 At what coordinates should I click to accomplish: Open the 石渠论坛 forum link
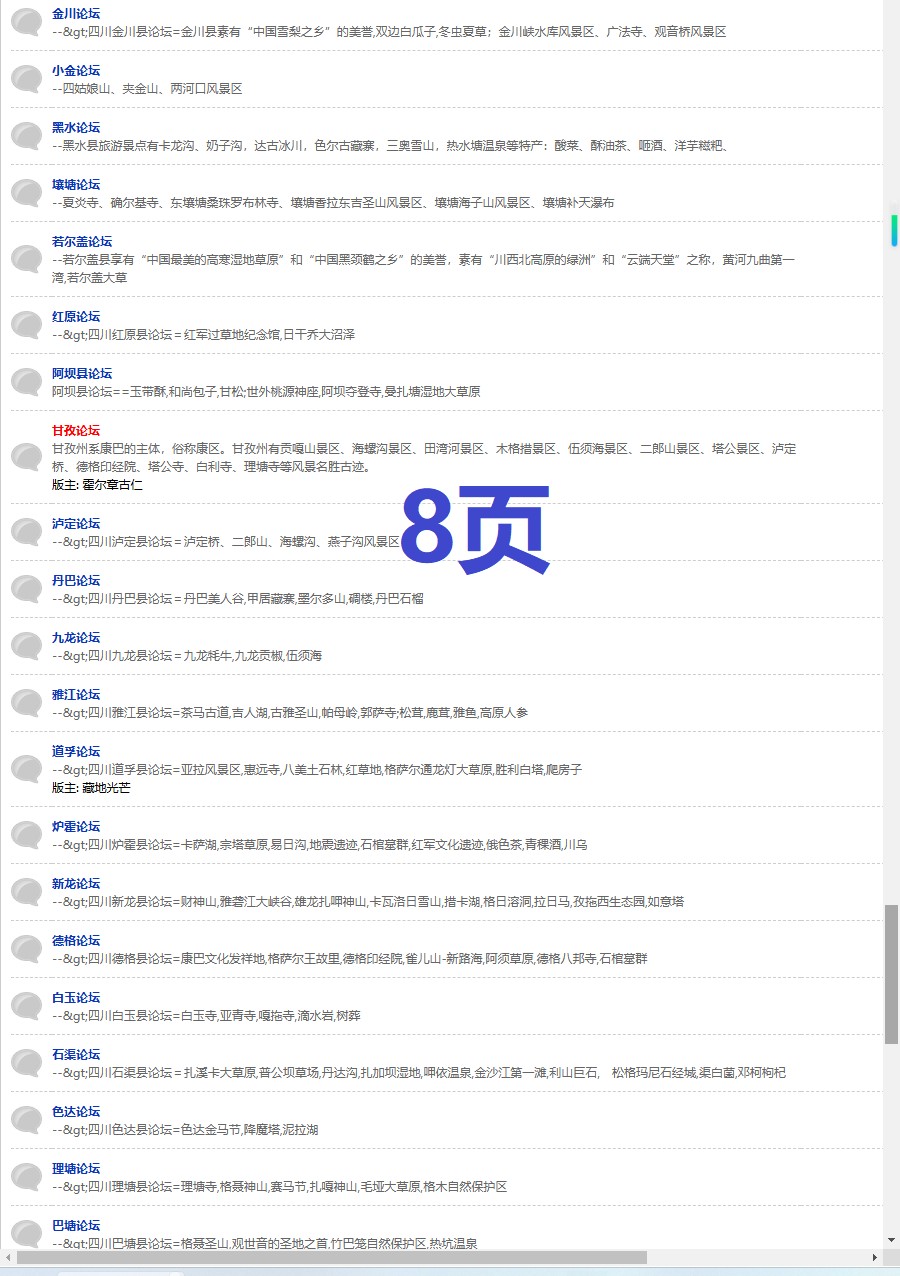[x=76, y=1055]
